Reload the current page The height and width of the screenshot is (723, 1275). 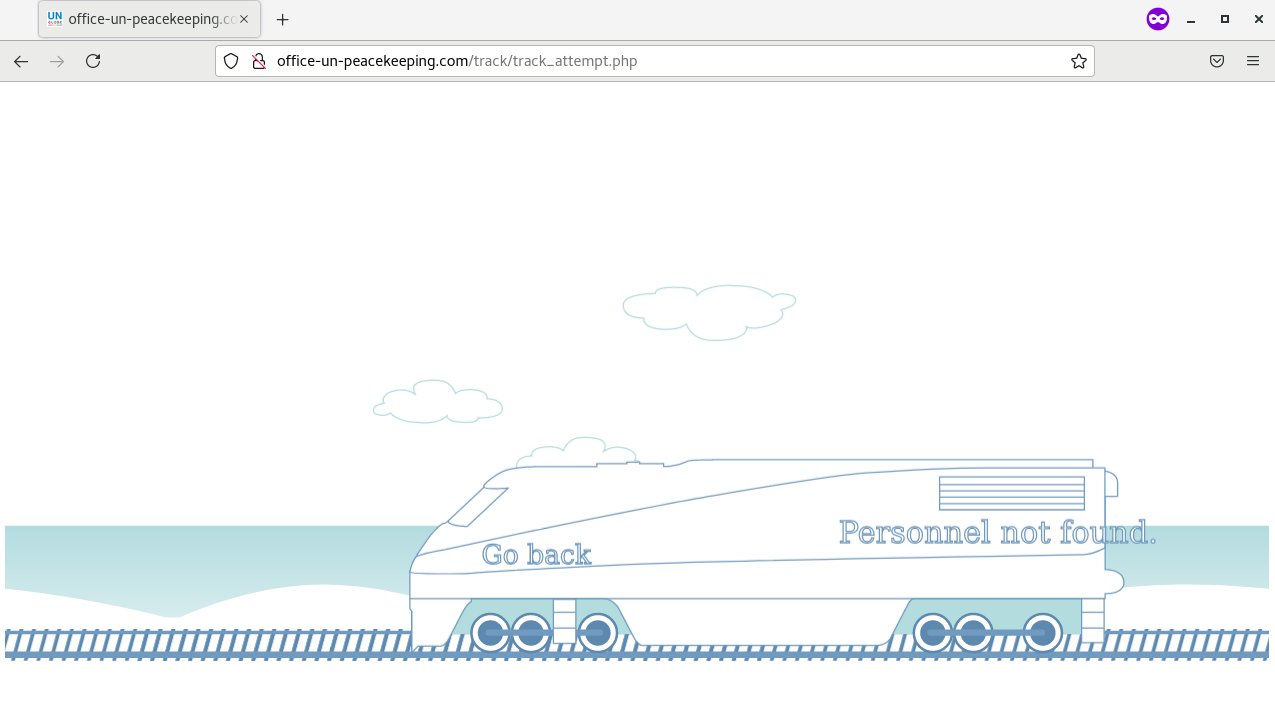tap(93, 61)
